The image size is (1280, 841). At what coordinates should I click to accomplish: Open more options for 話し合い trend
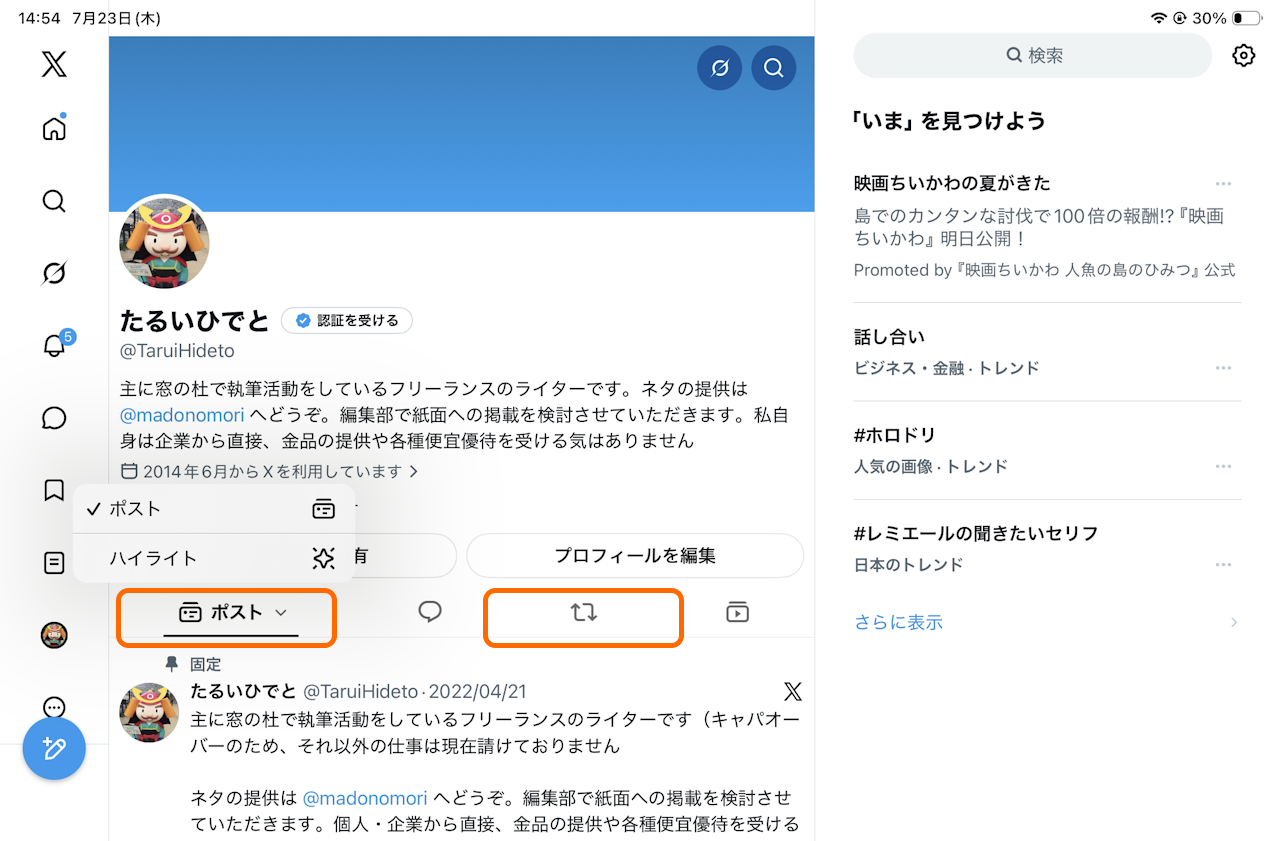tap(1223, 368)
